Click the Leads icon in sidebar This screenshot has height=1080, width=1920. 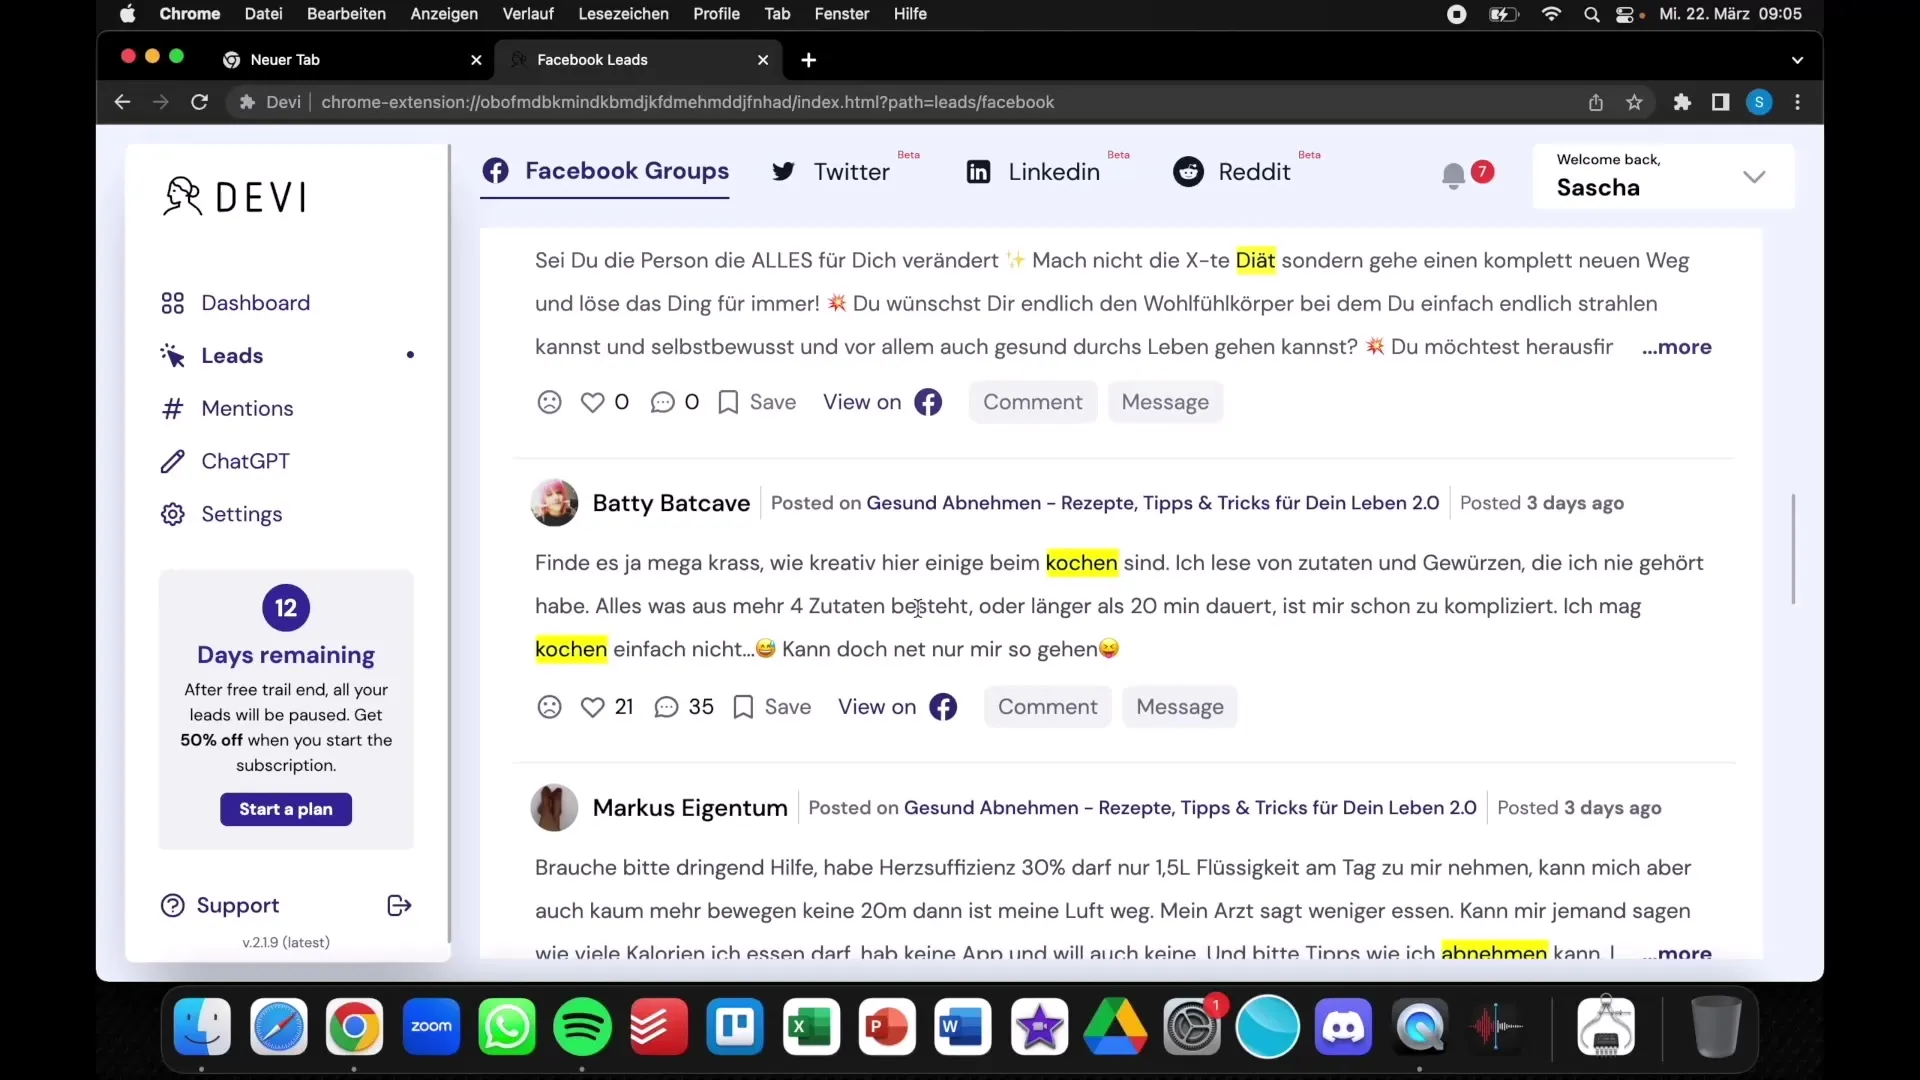(x=173, y=353)
